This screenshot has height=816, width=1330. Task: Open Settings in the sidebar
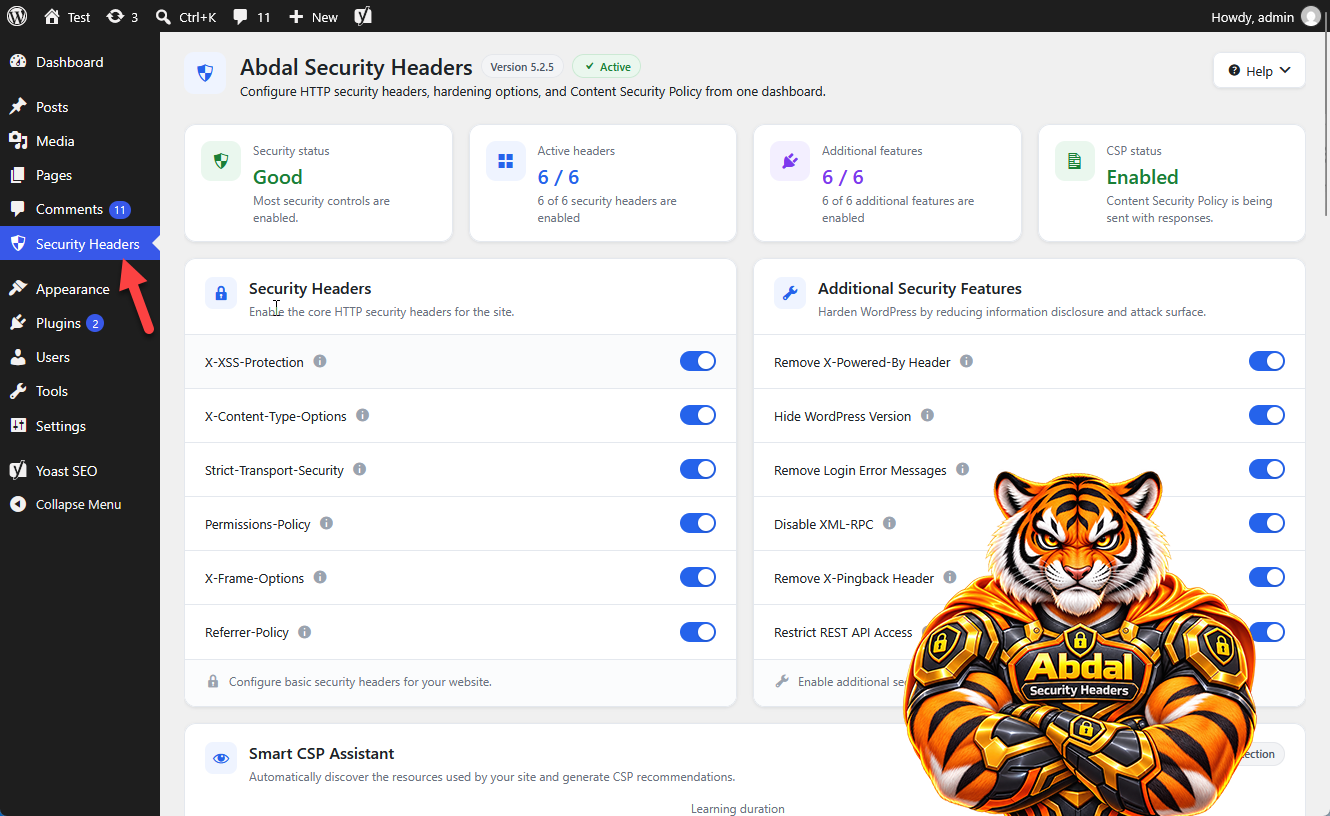click(x=80, y=426)
